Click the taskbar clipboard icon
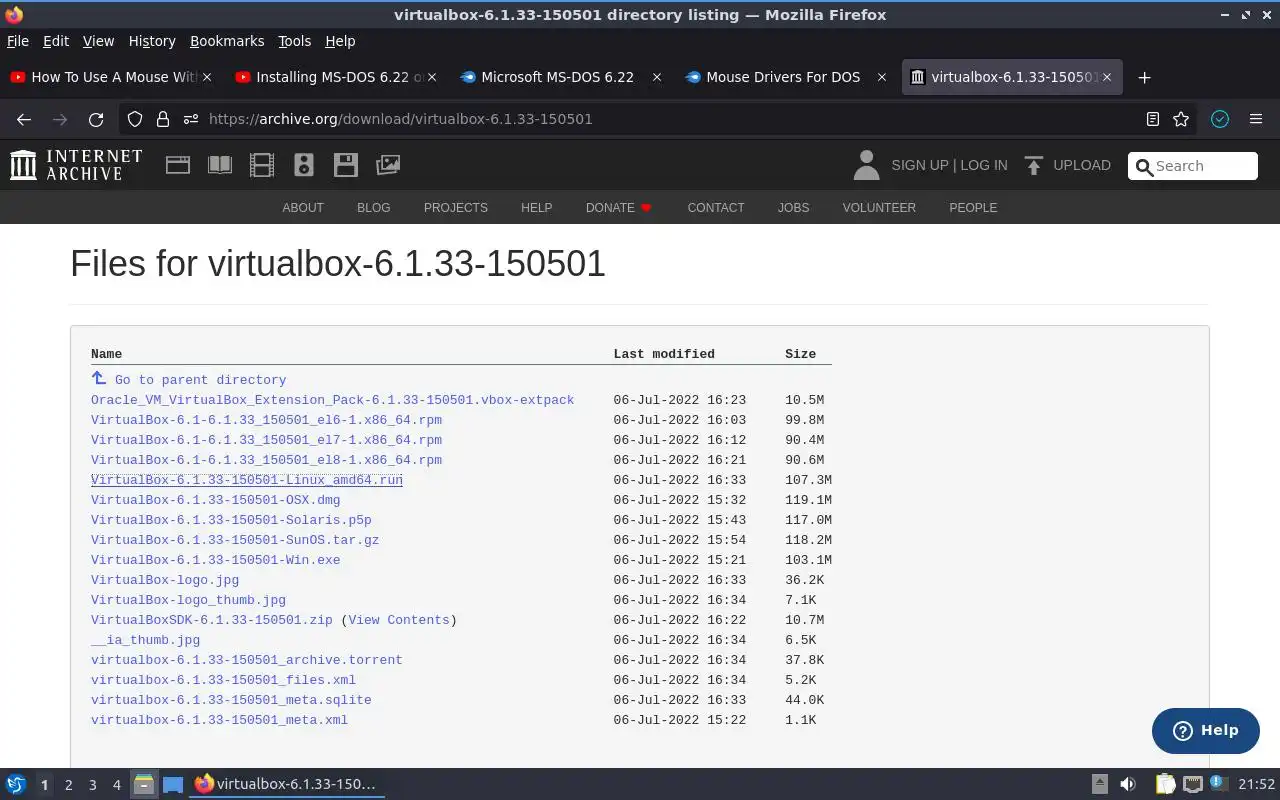The image size is (1280, 800). [1166, 785]
